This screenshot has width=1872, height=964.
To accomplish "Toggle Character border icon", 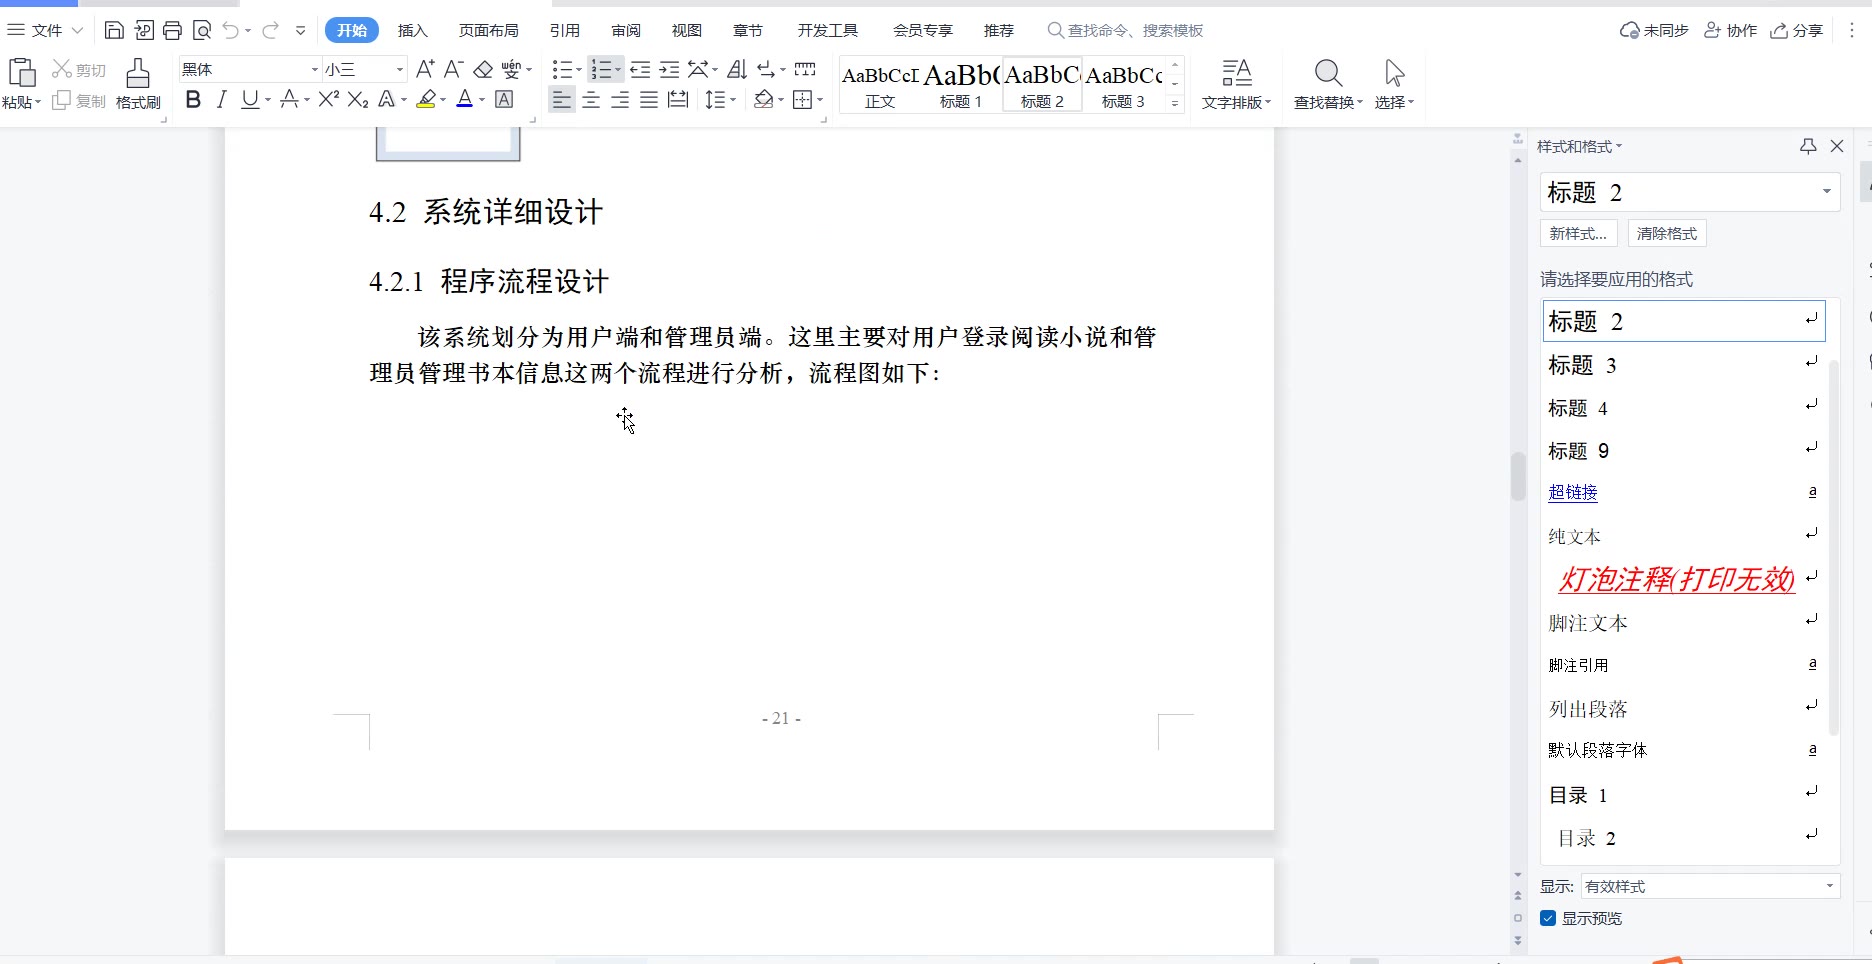I will 505,100.
